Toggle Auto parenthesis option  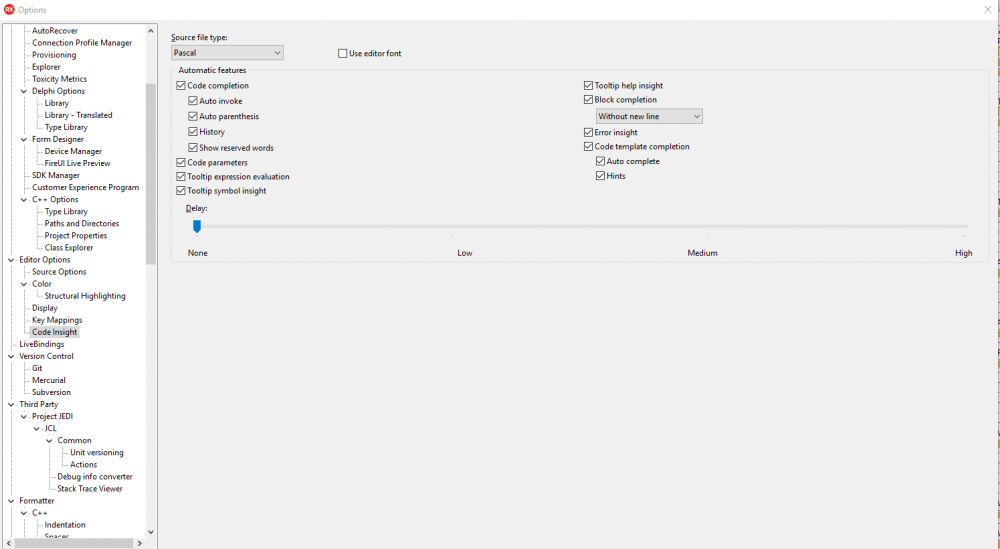pyautogui.click(x=193, y=116)
